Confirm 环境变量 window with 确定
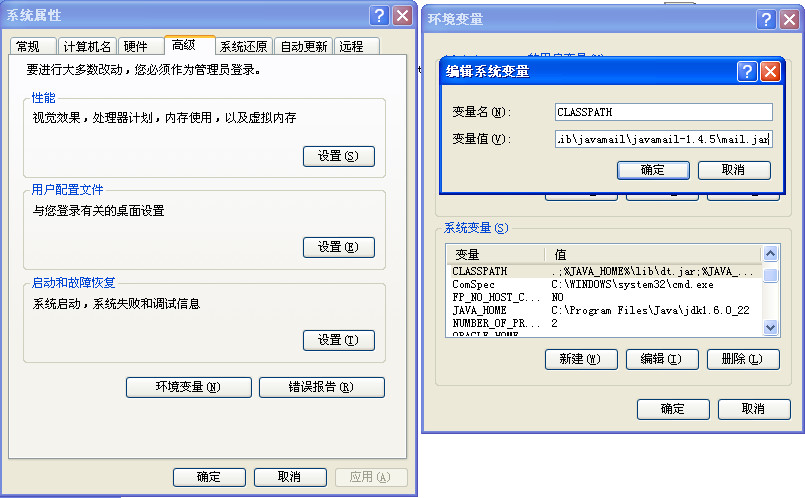Image resolution: width=805 pixels, height=498 pixels. pos(673,409)
